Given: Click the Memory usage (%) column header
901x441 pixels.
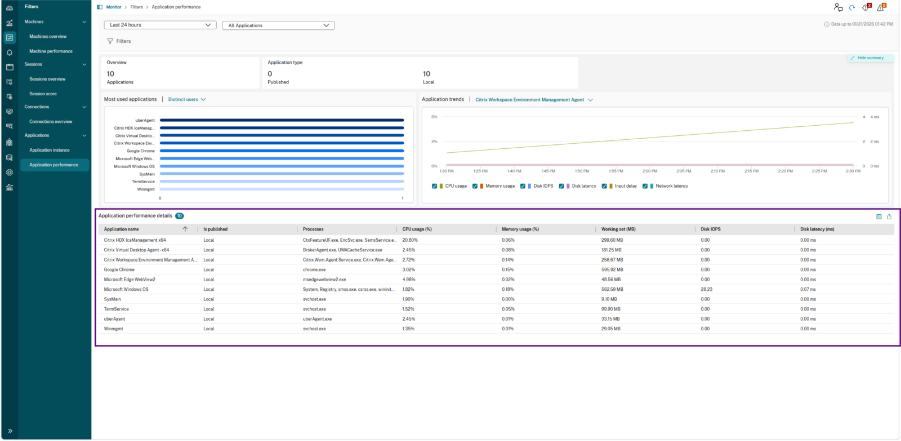Looking at the screenshot, I should 520,229.
